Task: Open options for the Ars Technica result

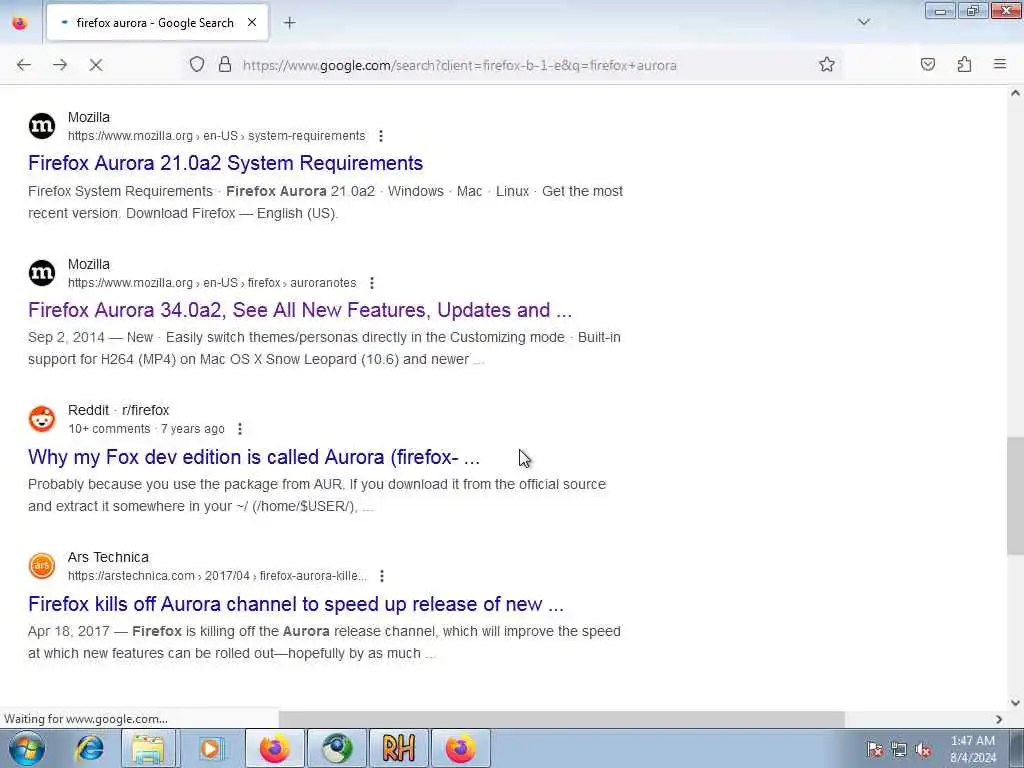Action: tap(382, 576)
